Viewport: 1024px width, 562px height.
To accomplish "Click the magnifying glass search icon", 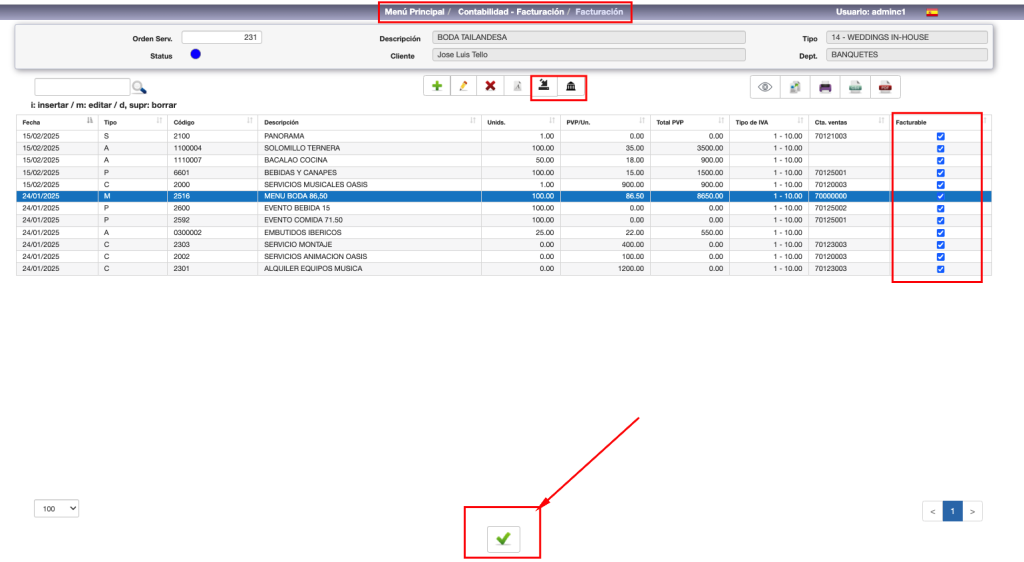I will pyautogui.click(x=139, y=87).
